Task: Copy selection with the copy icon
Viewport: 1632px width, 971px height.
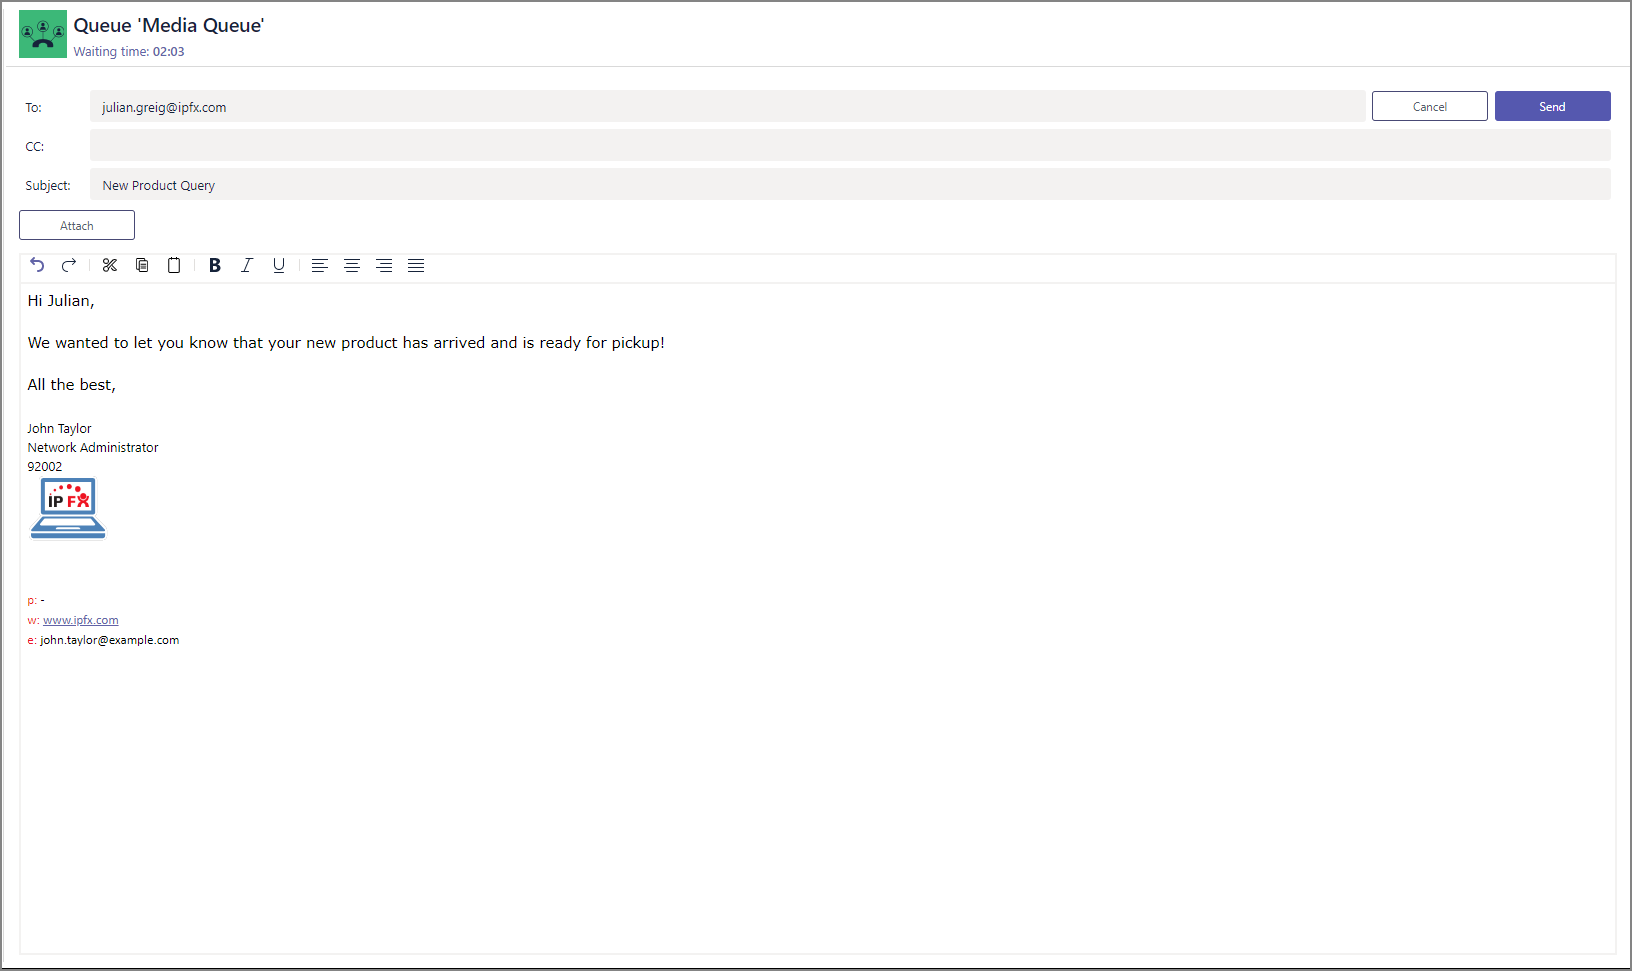Action: click(x=142, y=265)
